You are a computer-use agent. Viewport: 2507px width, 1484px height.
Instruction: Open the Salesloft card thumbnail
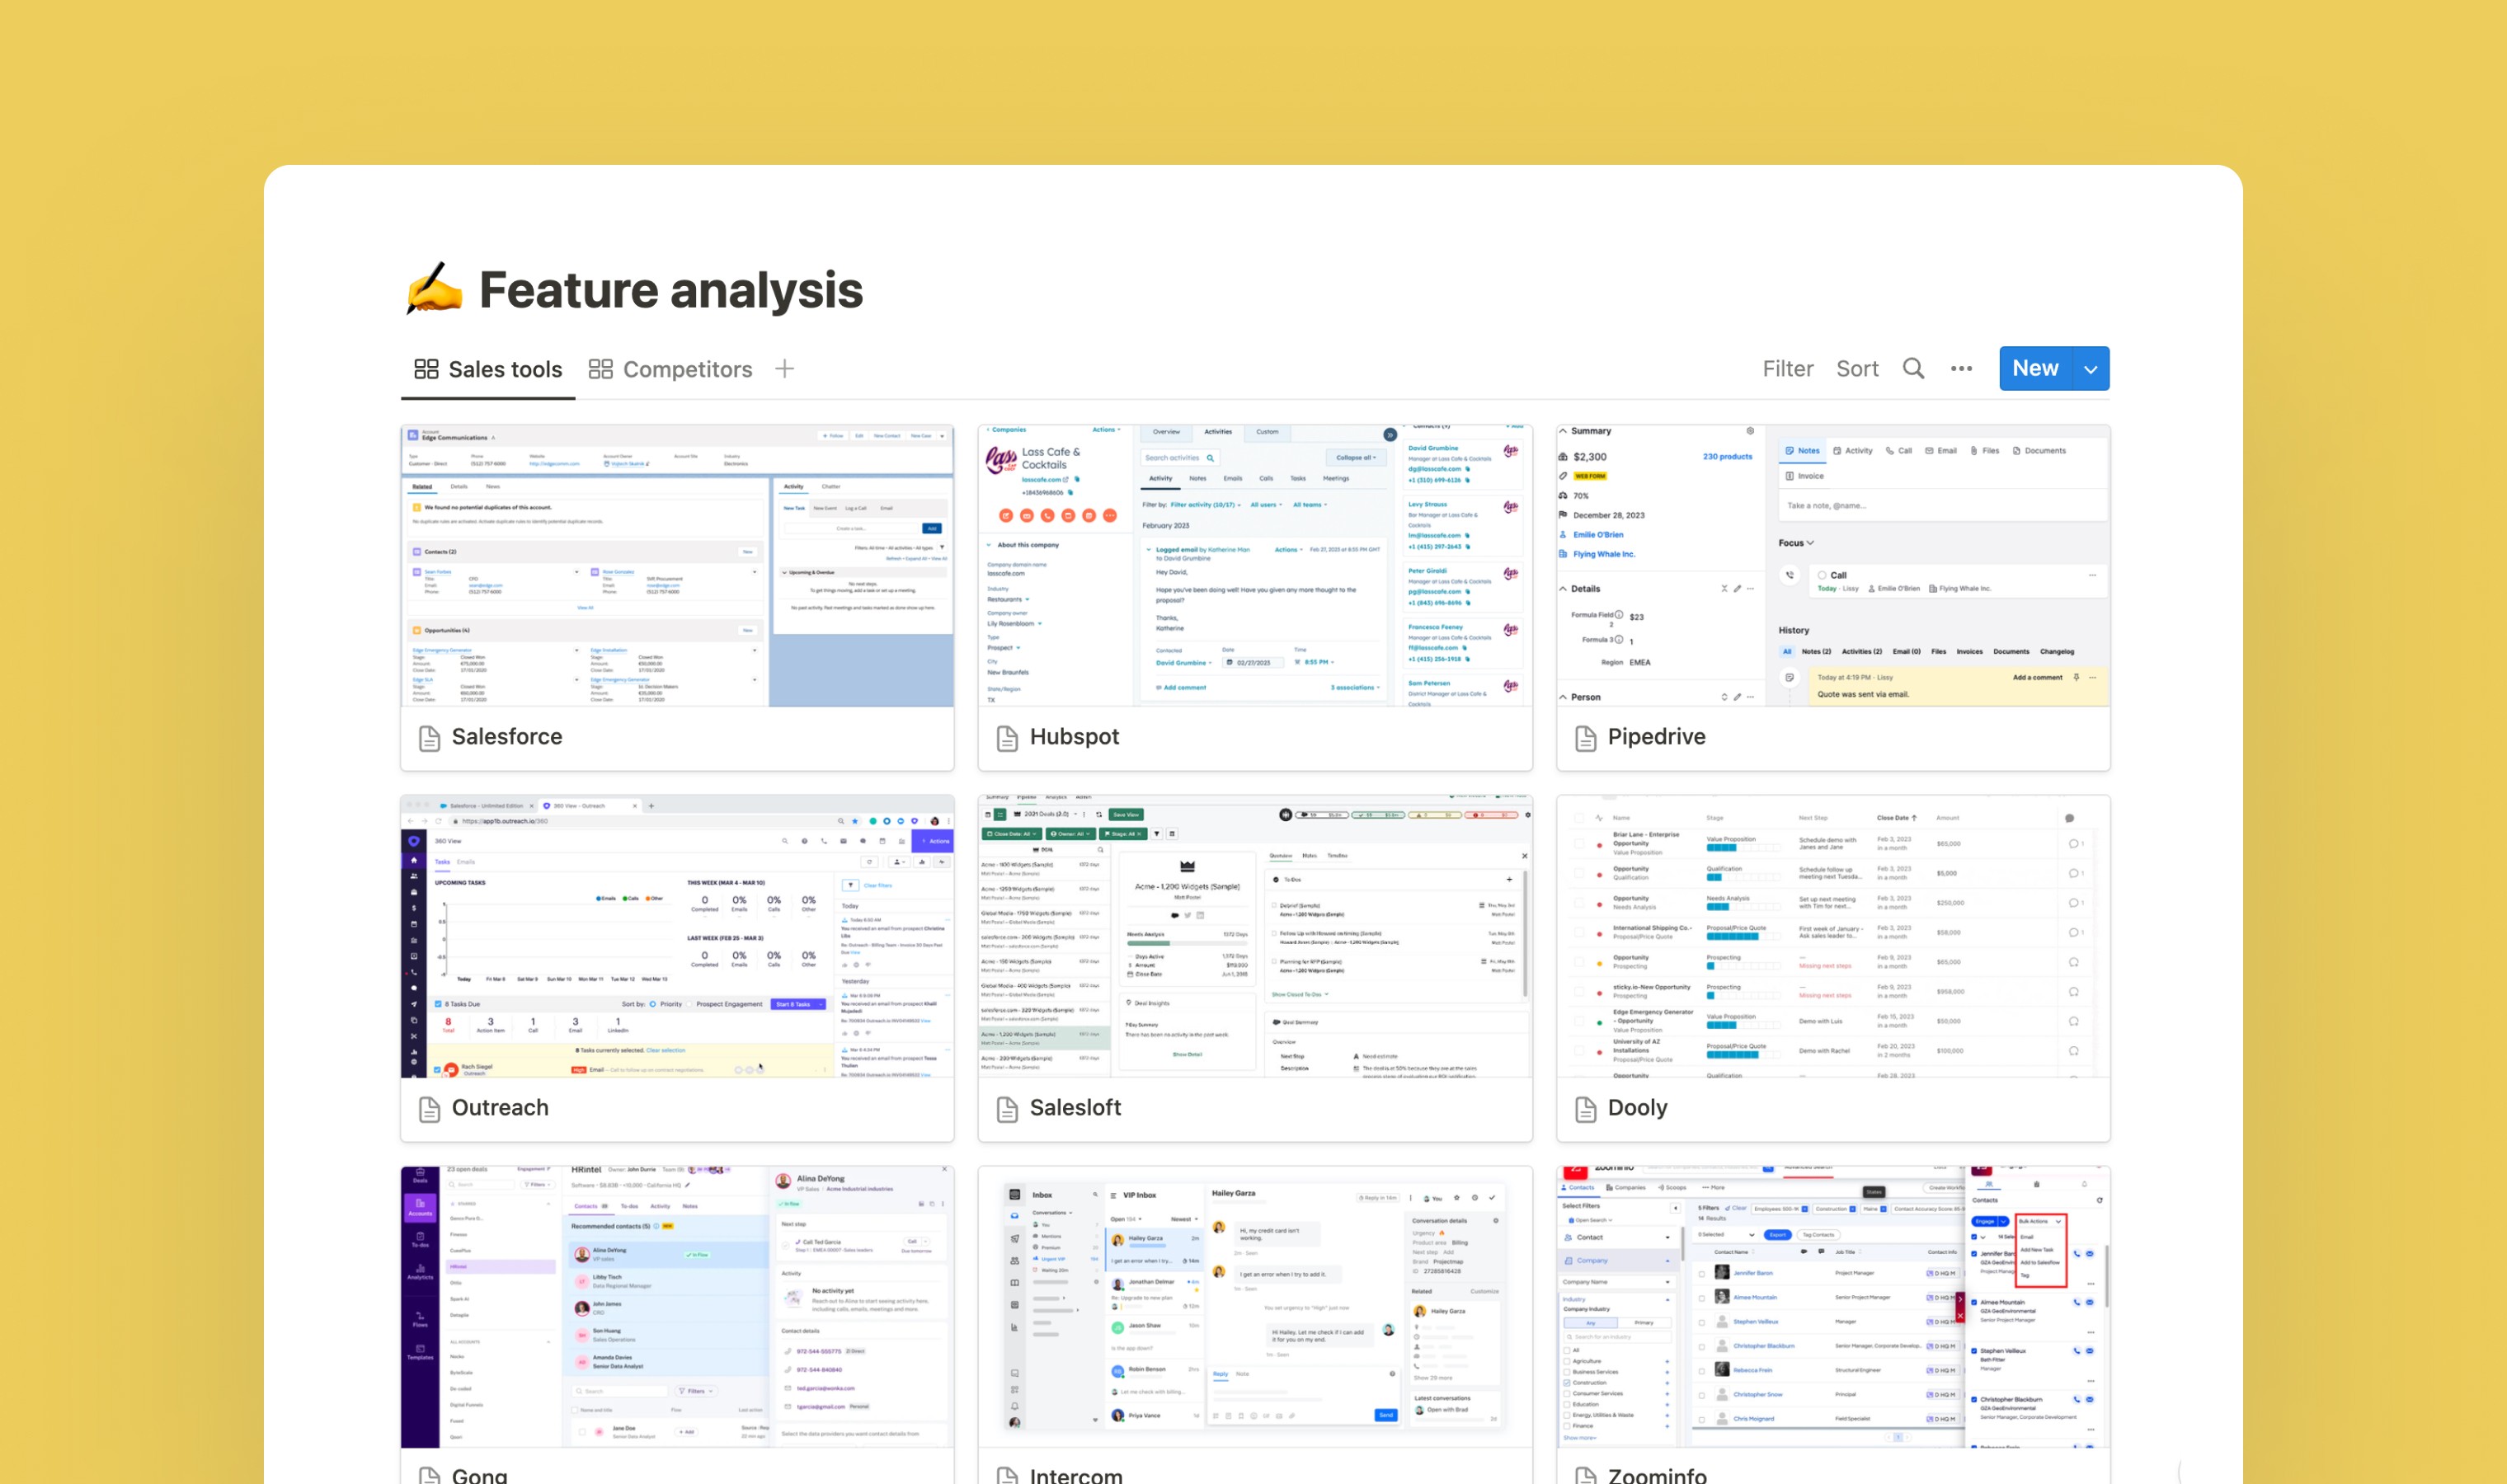[1255, 936]
